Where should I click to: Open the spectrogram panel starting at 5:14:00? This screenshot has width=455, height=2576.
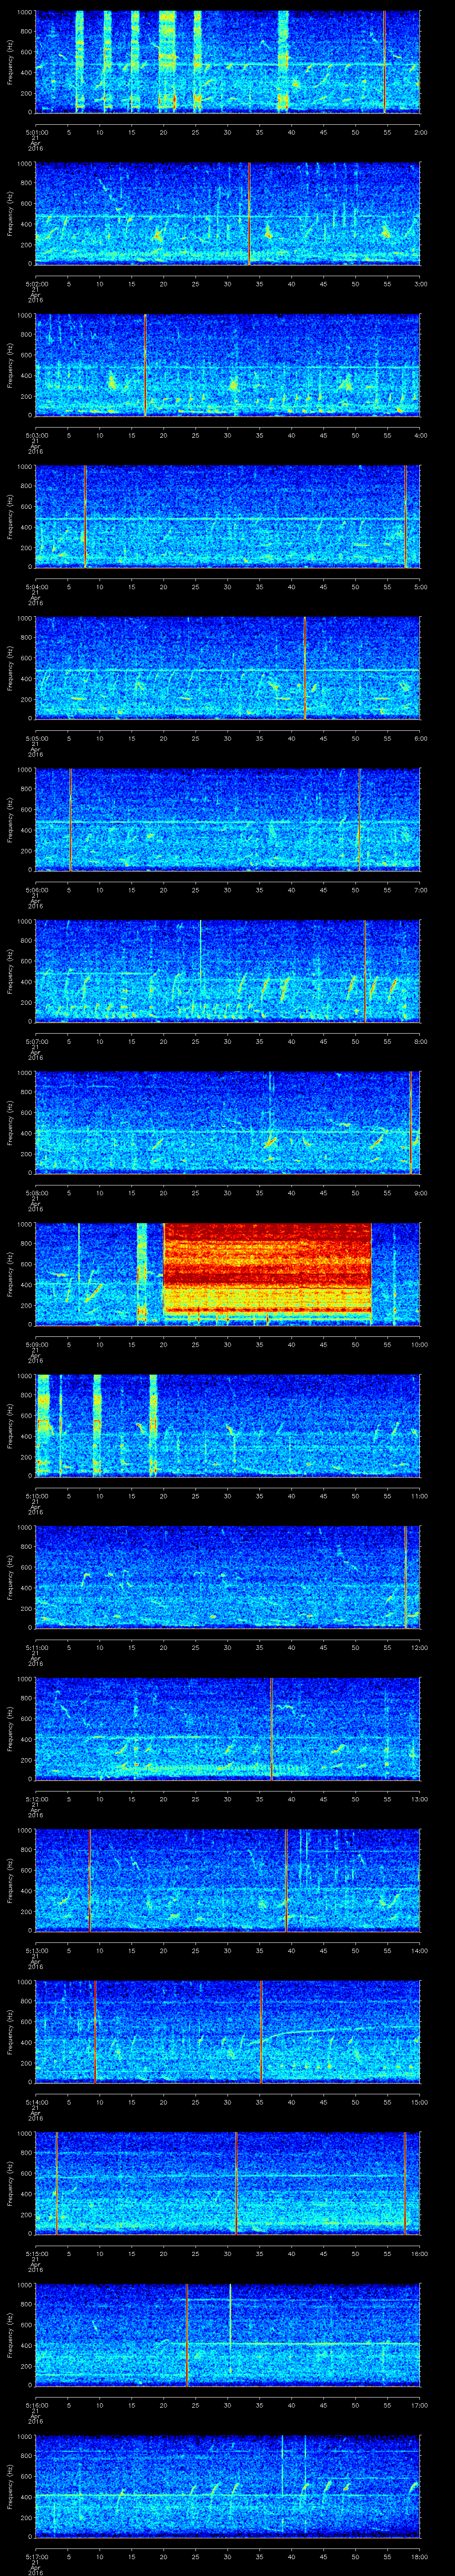[227, 2032]
